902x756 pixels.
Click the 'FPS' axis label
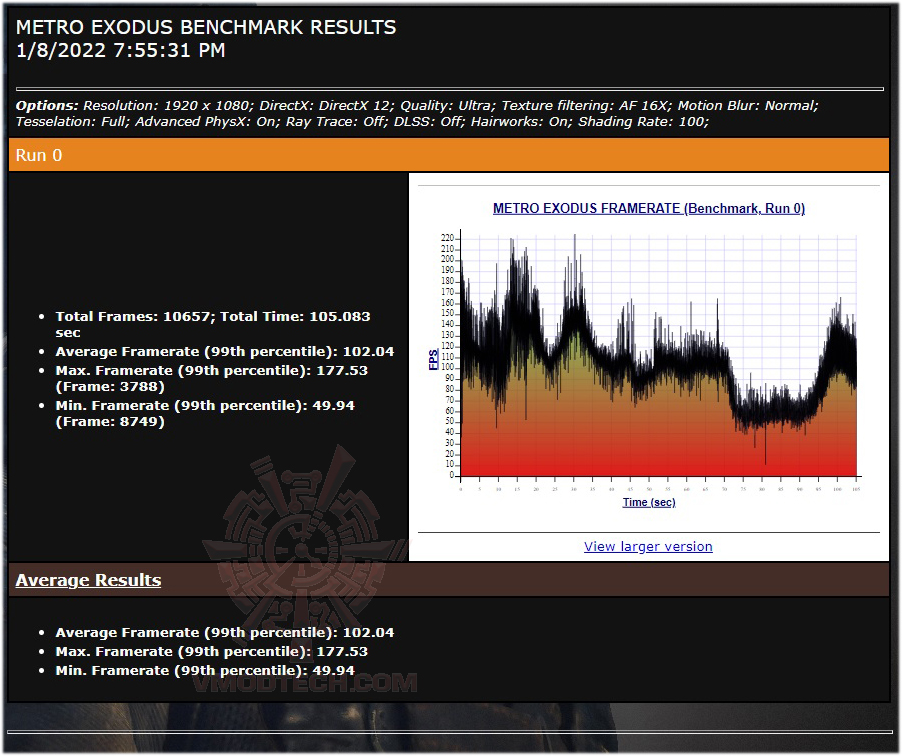point(433,360)
